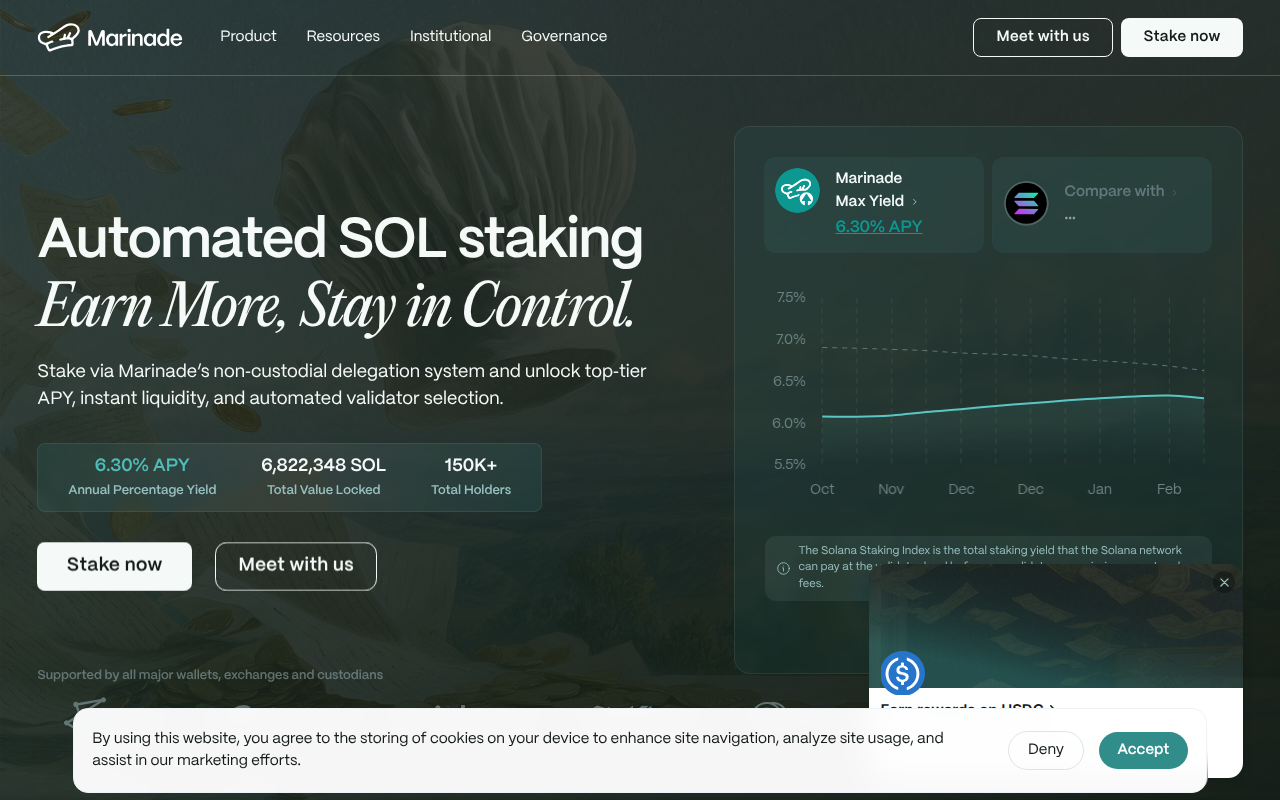This screenshot has height=800, width=1280.
Task: Expand Marinade Max Yield selector chevron
Action: [x=914, y=202]
